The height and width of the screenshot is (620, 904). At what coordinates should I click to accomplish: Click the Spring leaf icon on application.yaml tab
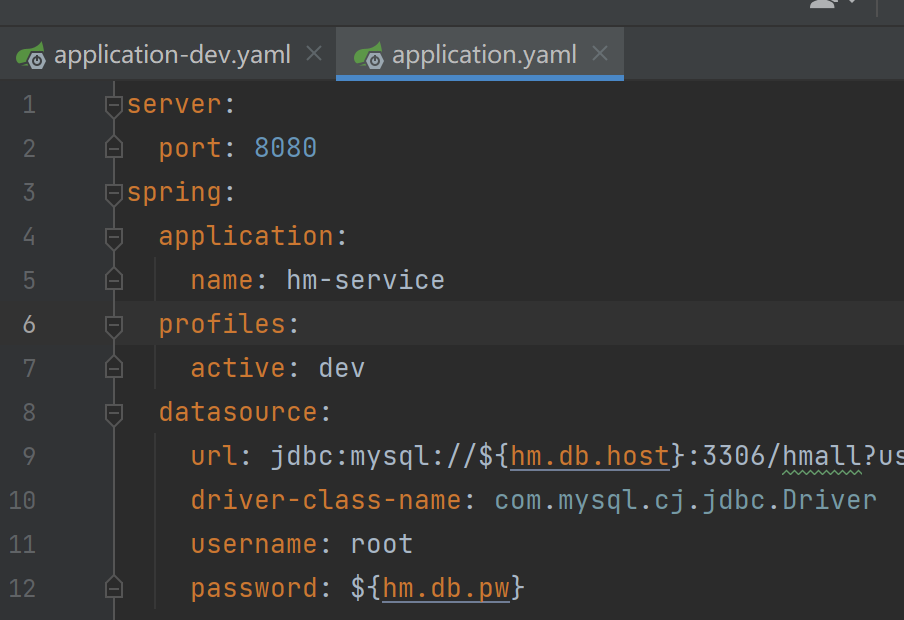point(371,56)
